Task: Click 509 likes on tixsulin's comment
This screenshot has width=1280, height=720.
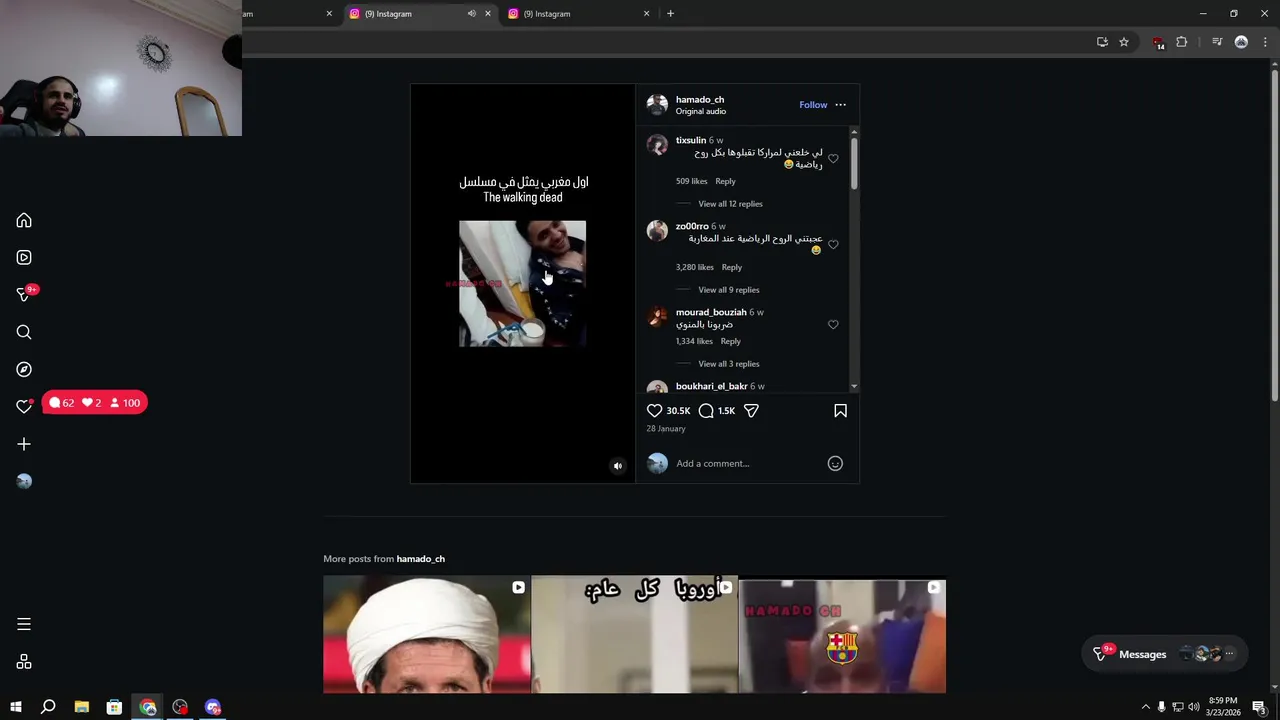Action: point(691,181)
